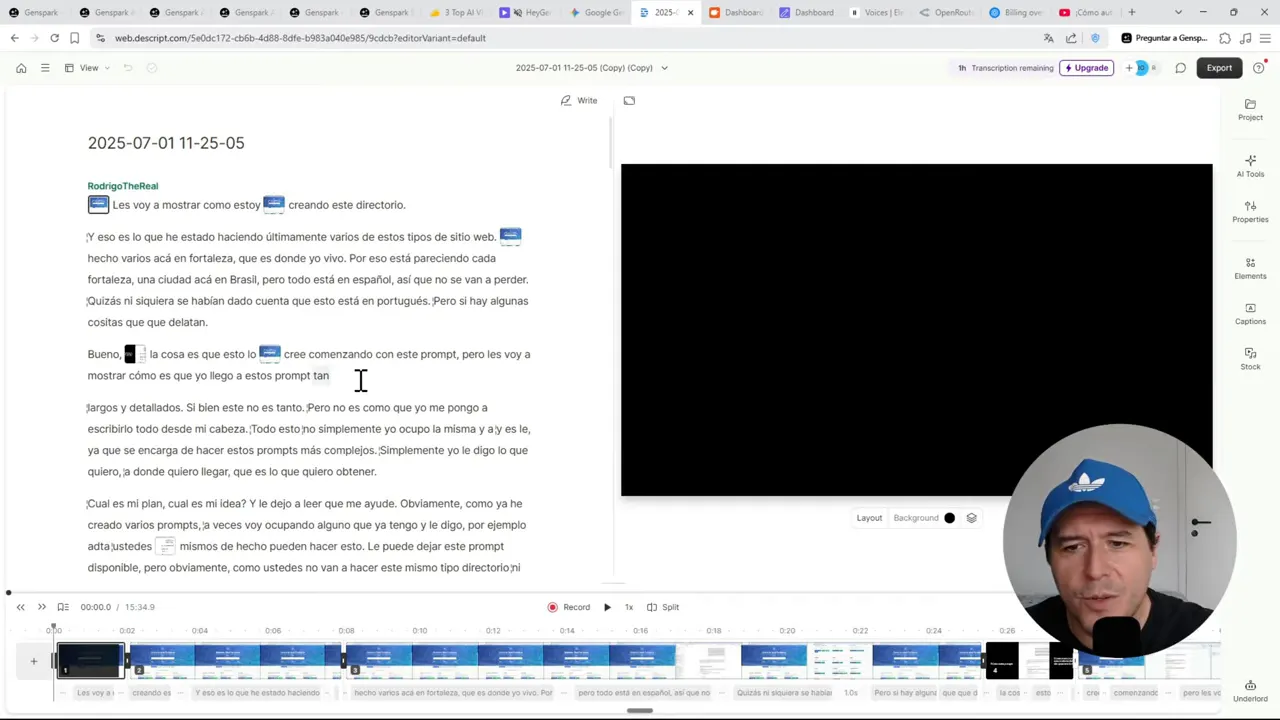Screen dimensions: 1280x720
Task: Open the Background options dropdown
Action: coord(916,518)
